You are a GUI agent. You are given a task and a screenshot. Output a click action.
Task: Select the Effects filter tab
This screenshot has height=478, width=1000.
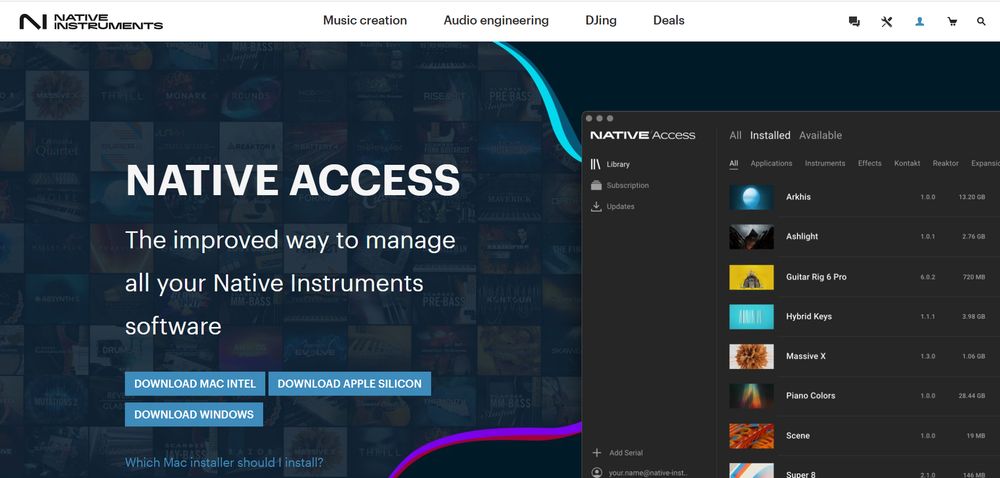pyautogui.click(x=869, y=163)
